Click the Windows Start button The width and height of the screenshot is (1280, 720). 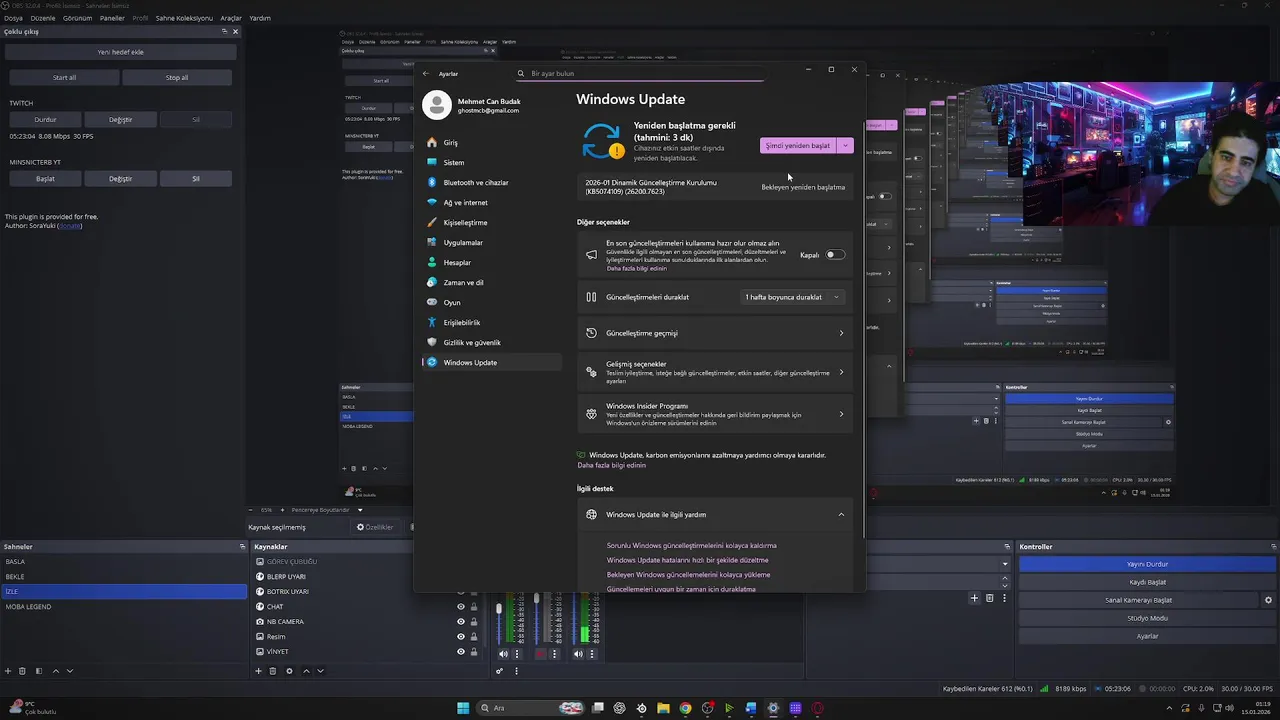click(463, 708)
